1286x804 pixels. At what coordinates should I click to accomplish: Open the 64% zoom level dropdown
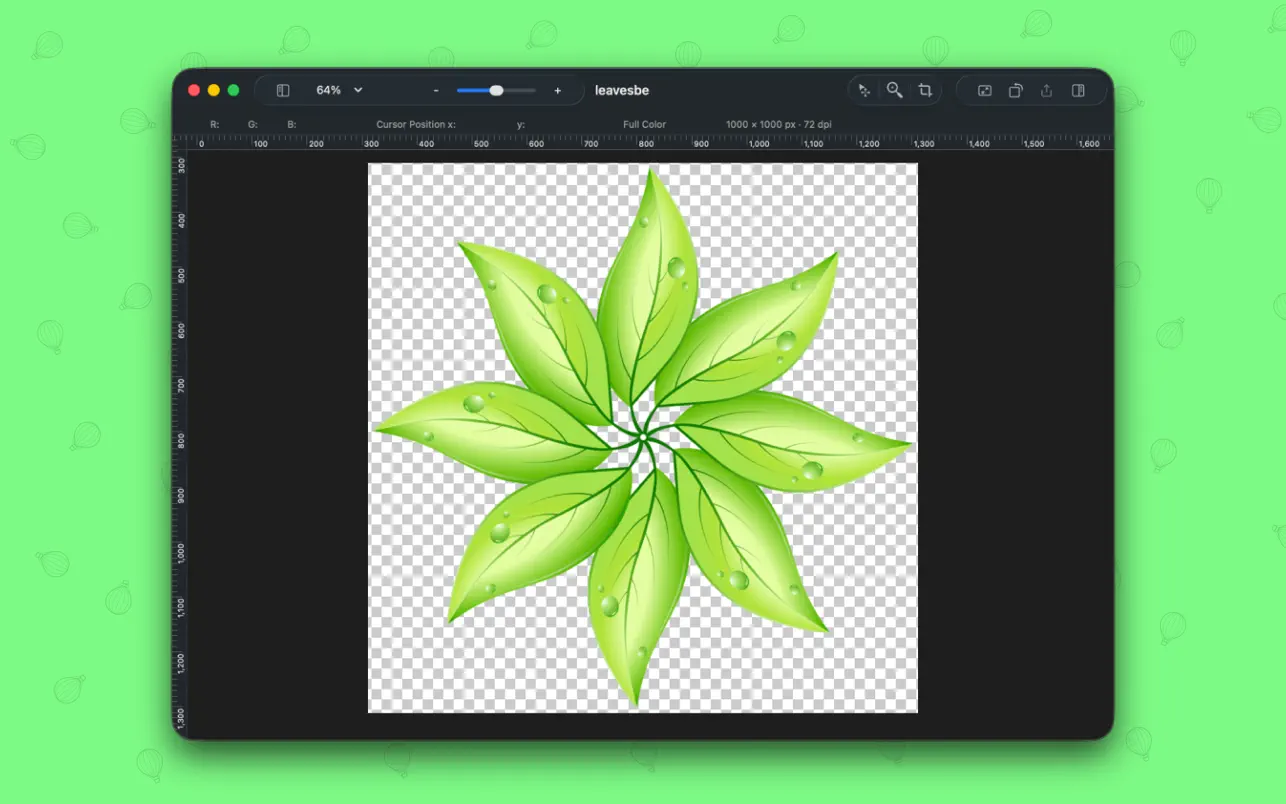(x=337, y=90)
